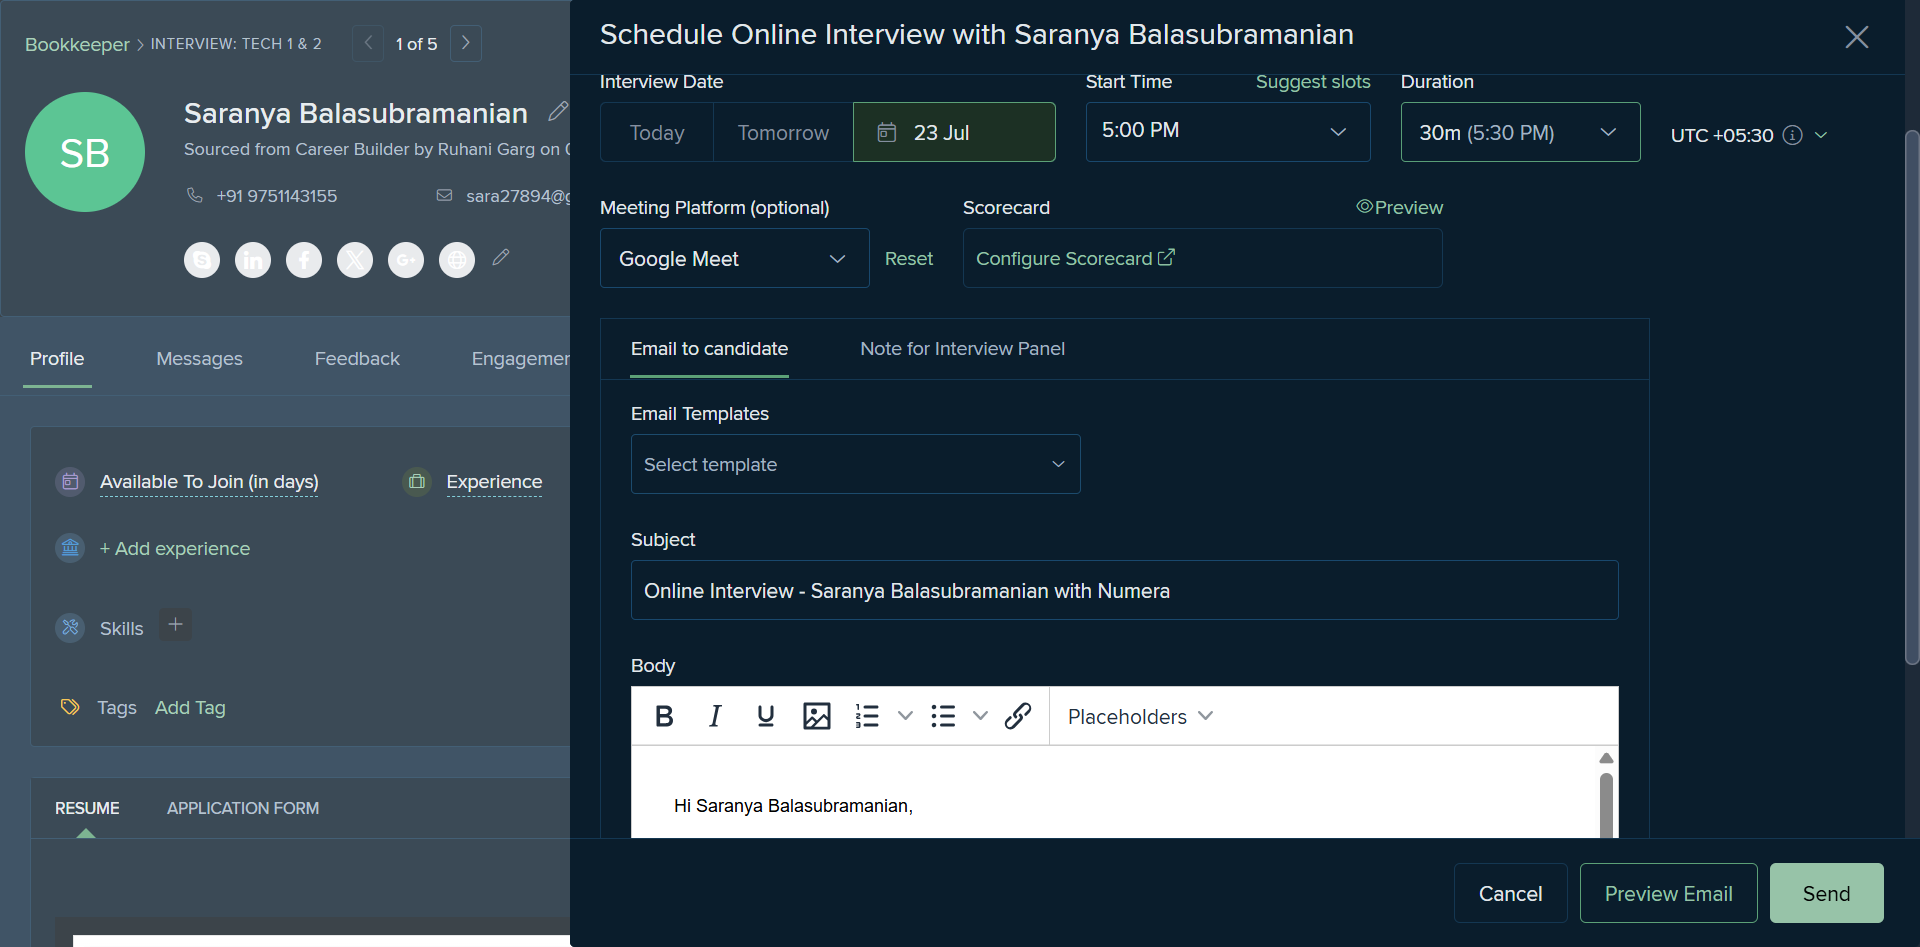The image size is (1920, 947).
Task: Preview the scorecard
Action: 1399,207
